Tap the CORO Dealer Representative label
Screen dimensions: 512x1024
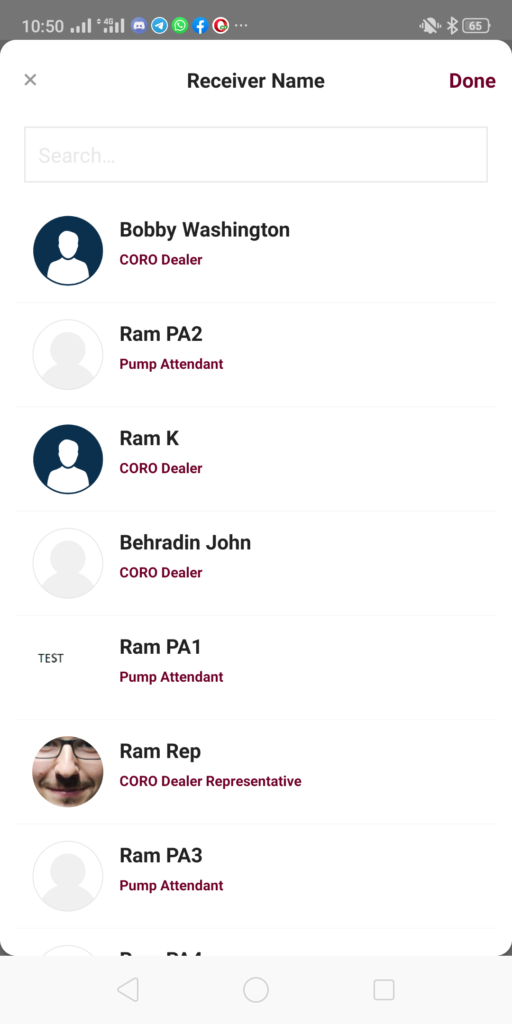(x=210, y=781)
